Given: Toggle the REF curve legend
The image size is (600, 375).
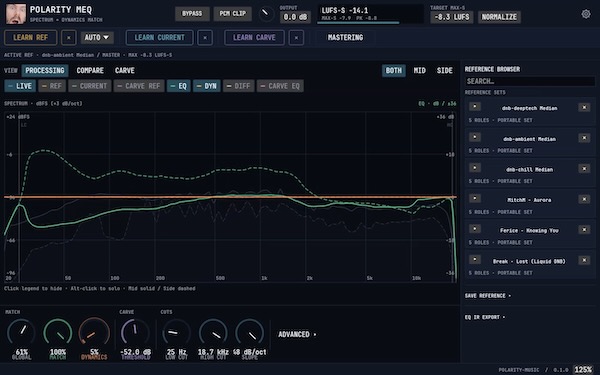Looking at the screenshot, I should [52, 86].
